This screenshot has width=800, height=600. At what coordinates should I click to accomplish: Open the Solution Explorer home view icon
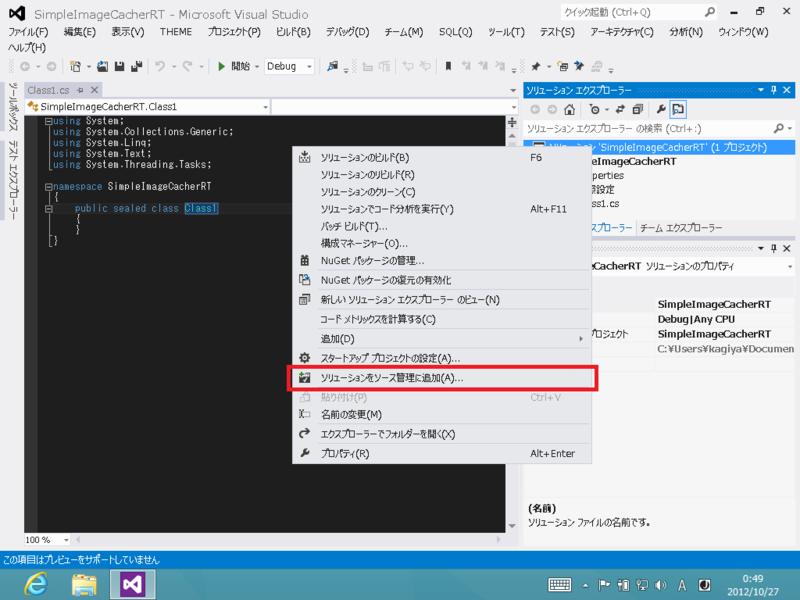click(568, 107)
